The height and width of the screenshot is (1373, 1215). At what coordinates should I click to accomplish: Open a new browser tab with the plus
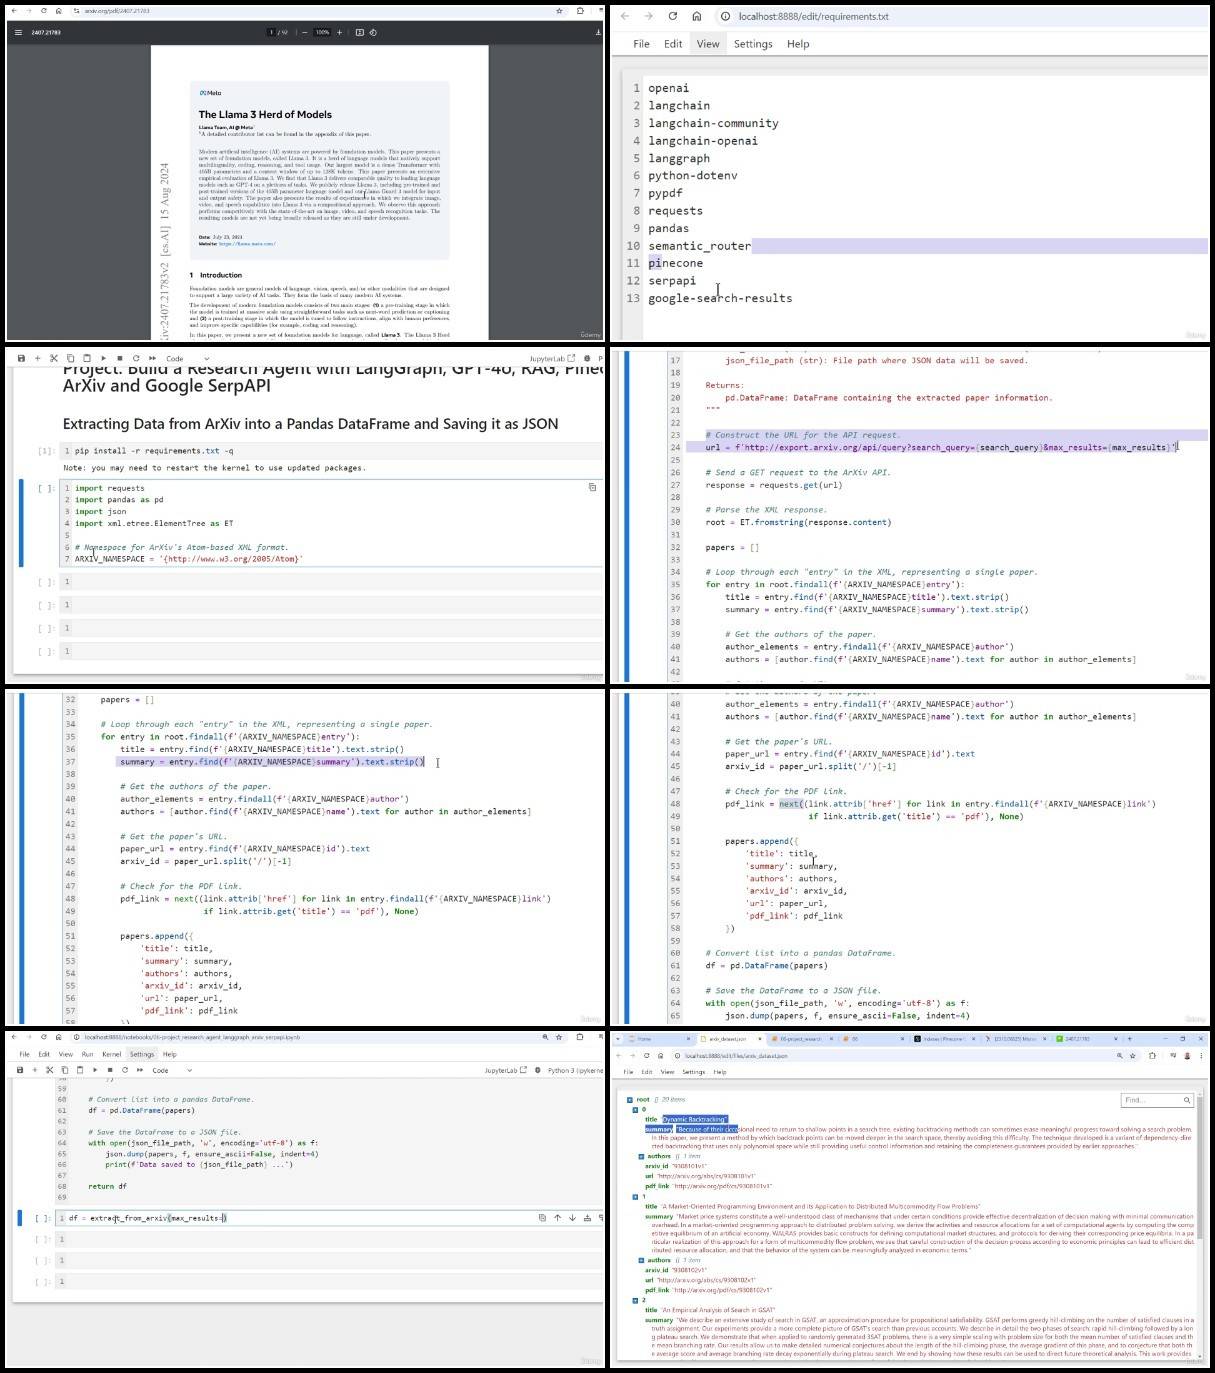point(1130,1039)
